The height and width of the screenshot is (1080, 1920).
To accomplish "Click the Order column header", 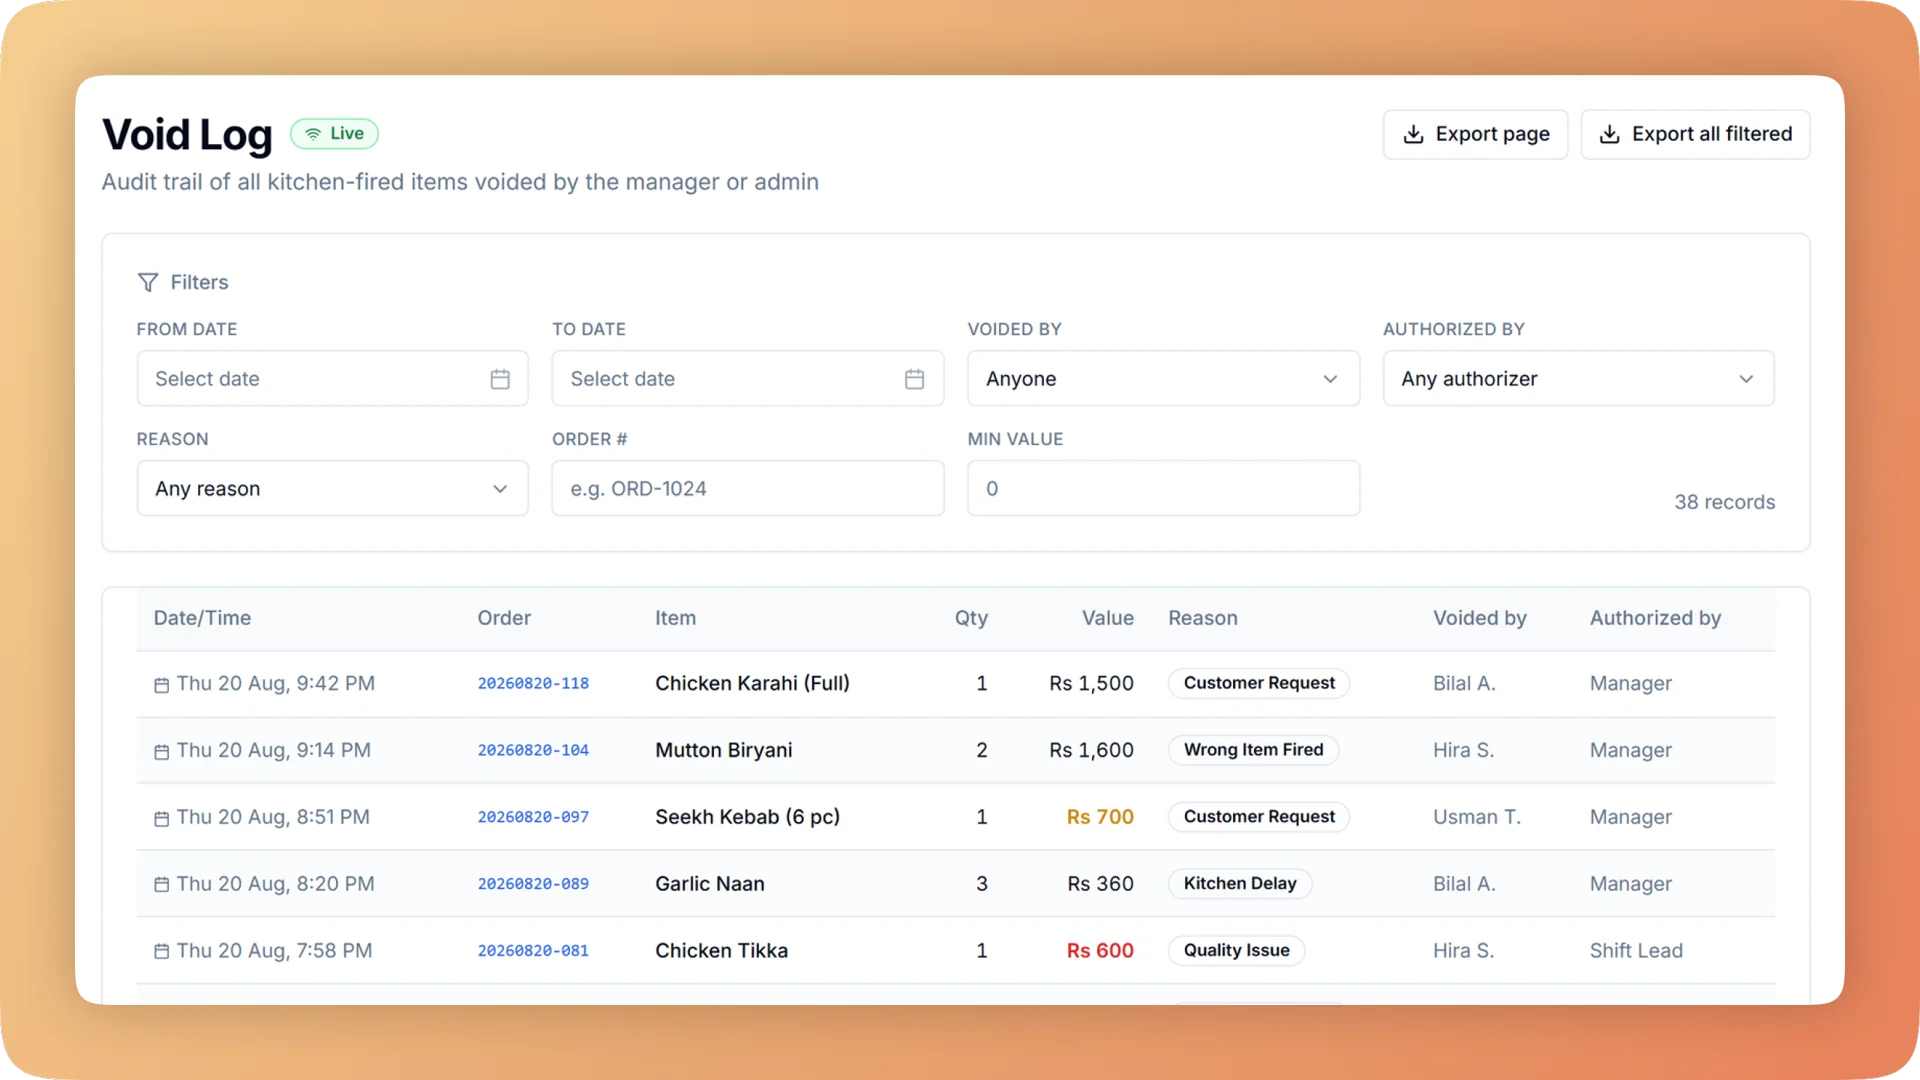I will coord(504,618).
